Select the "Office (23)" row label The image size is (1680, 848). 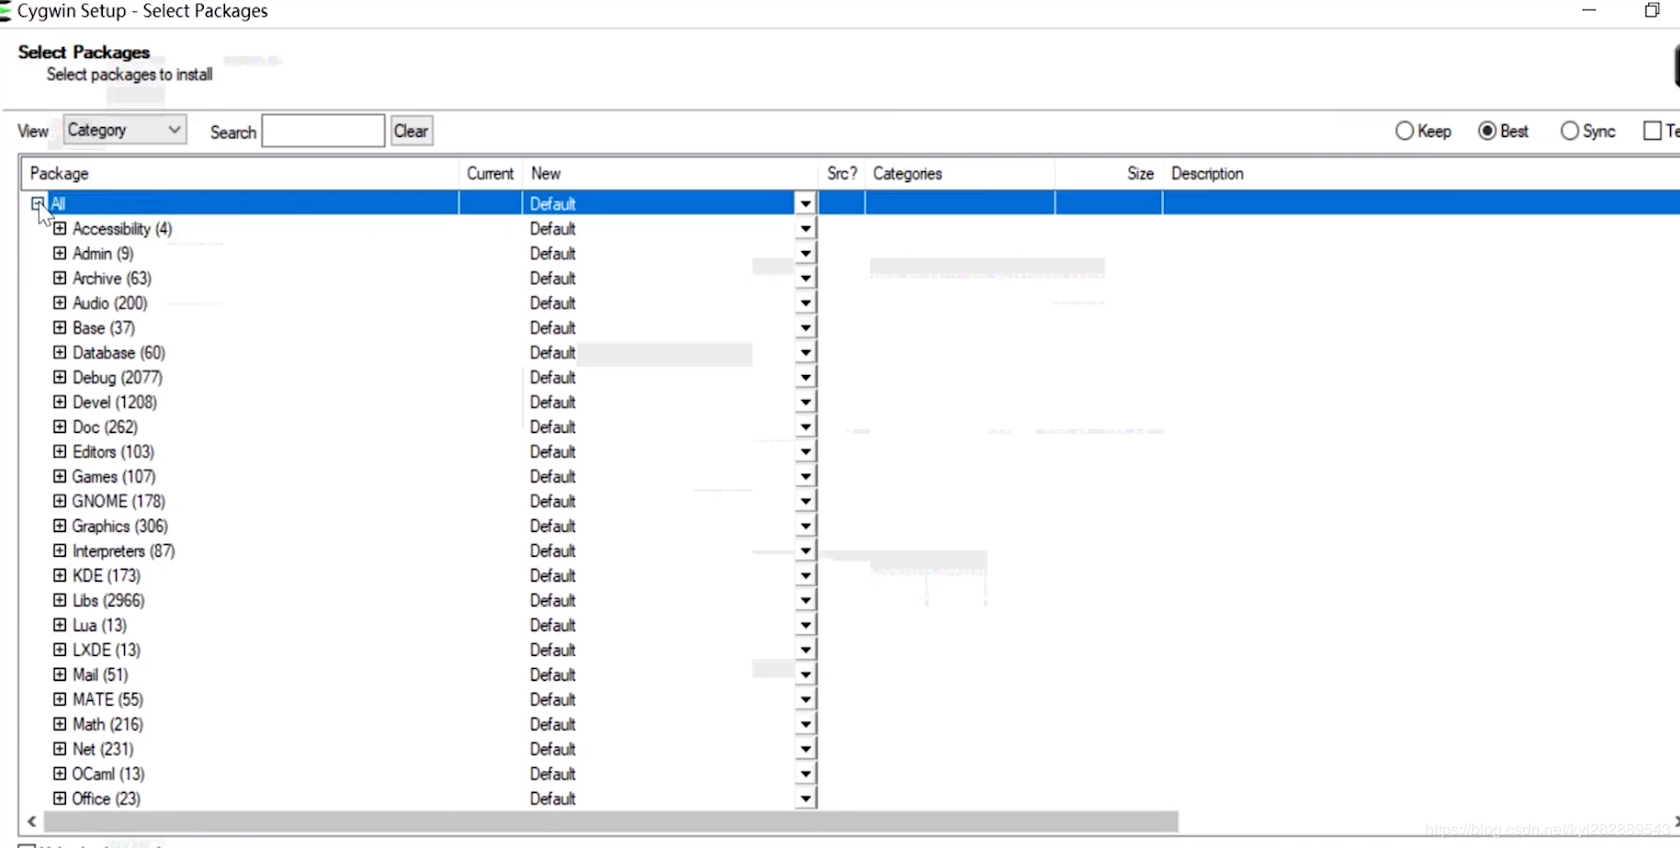pyautogui.click(x=106, y=799)
